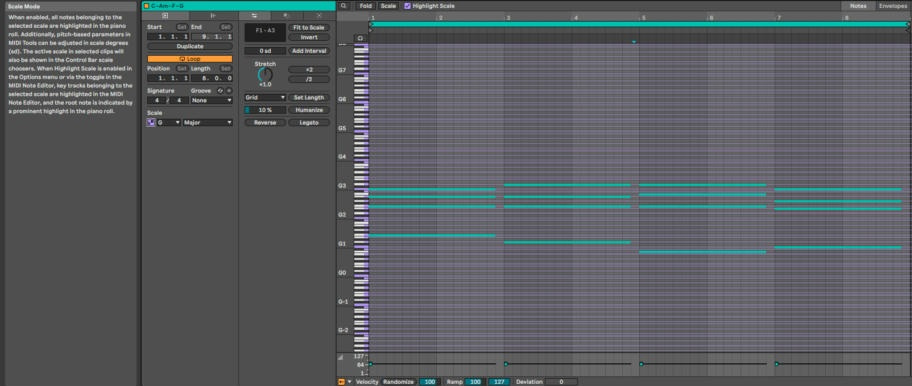Click the Velocity Randomize button
Viewport: 912px width, 386px height.
point(398,382)
